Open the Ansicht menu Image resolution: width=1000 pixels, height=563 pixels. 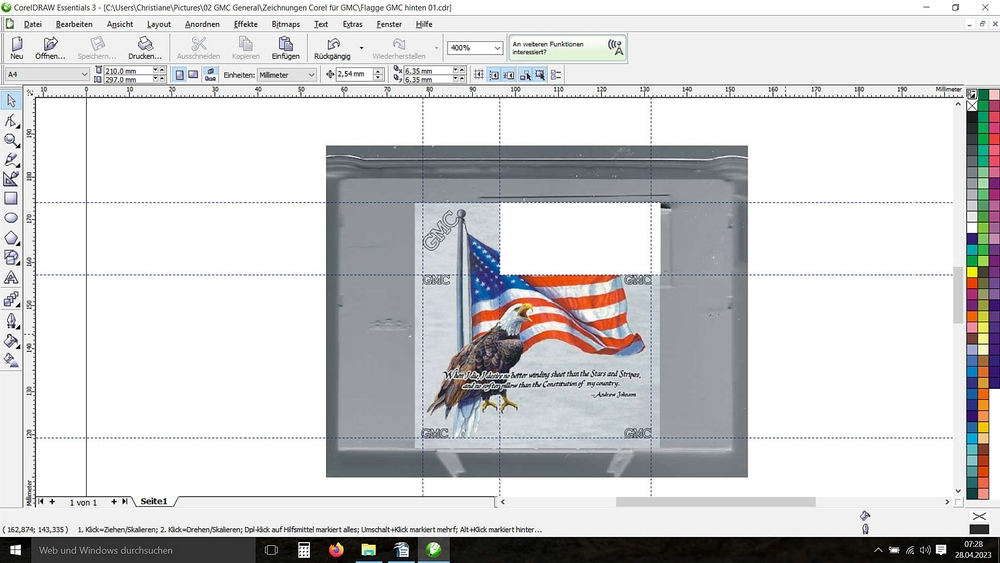tap(120, 24)
